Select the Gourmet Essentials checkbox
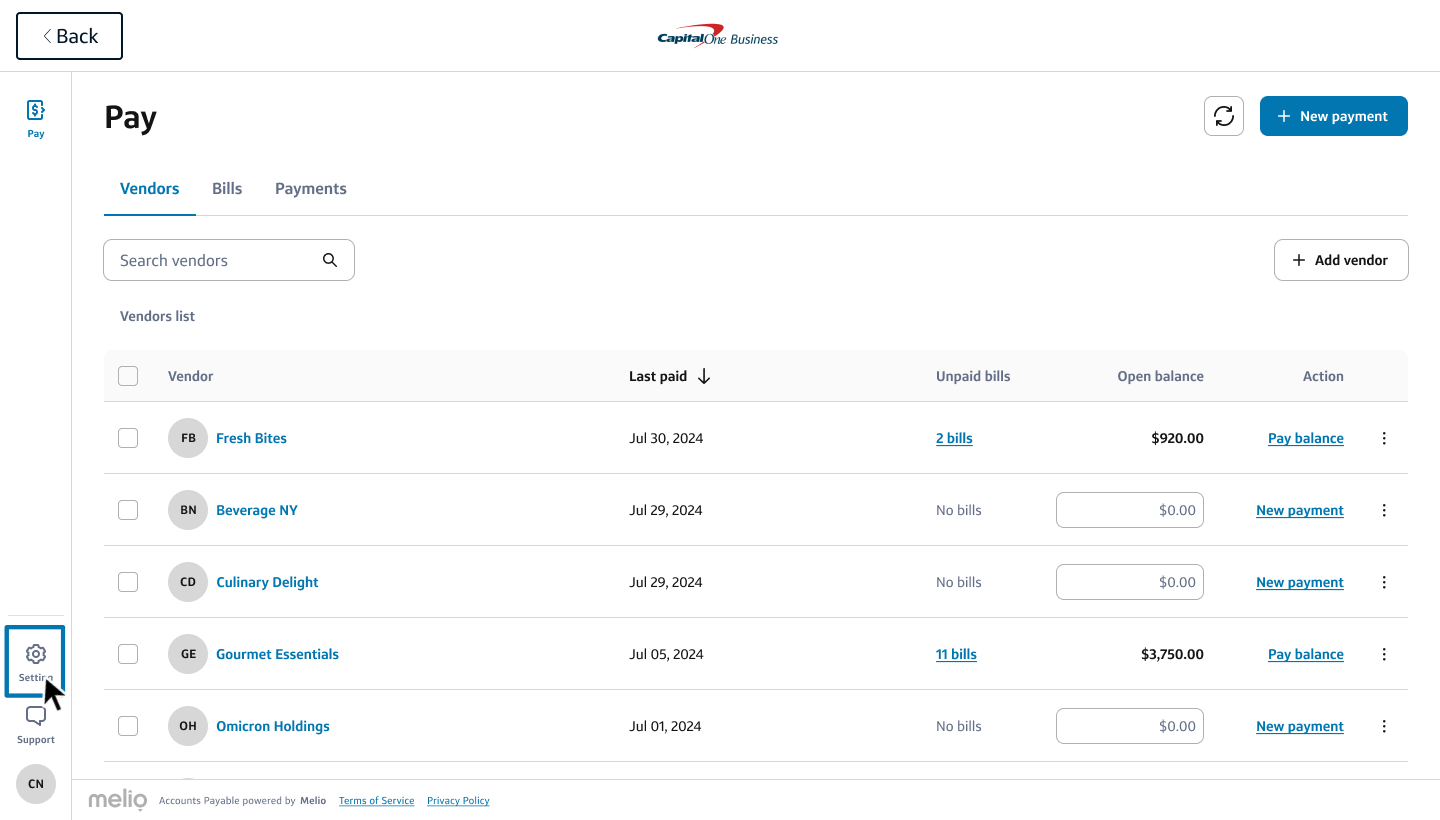The image size is (1440, 820). [x=128, y=654]
